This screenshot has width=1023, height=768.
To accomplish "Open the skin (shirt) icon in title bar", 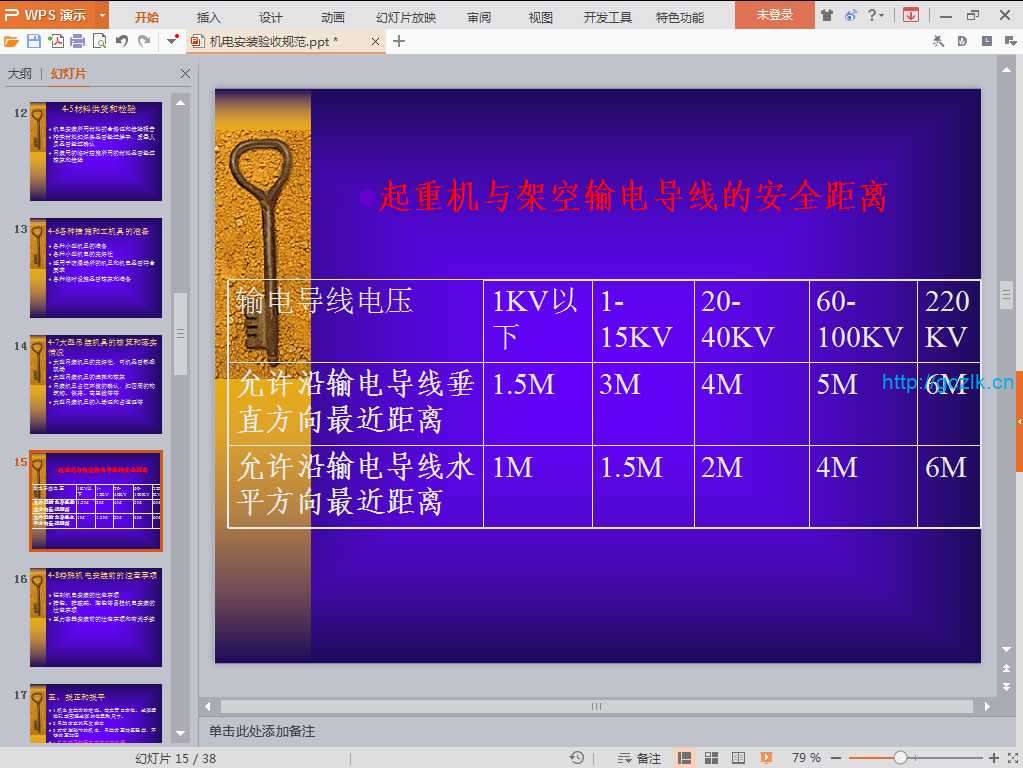I will coord(826,15).
